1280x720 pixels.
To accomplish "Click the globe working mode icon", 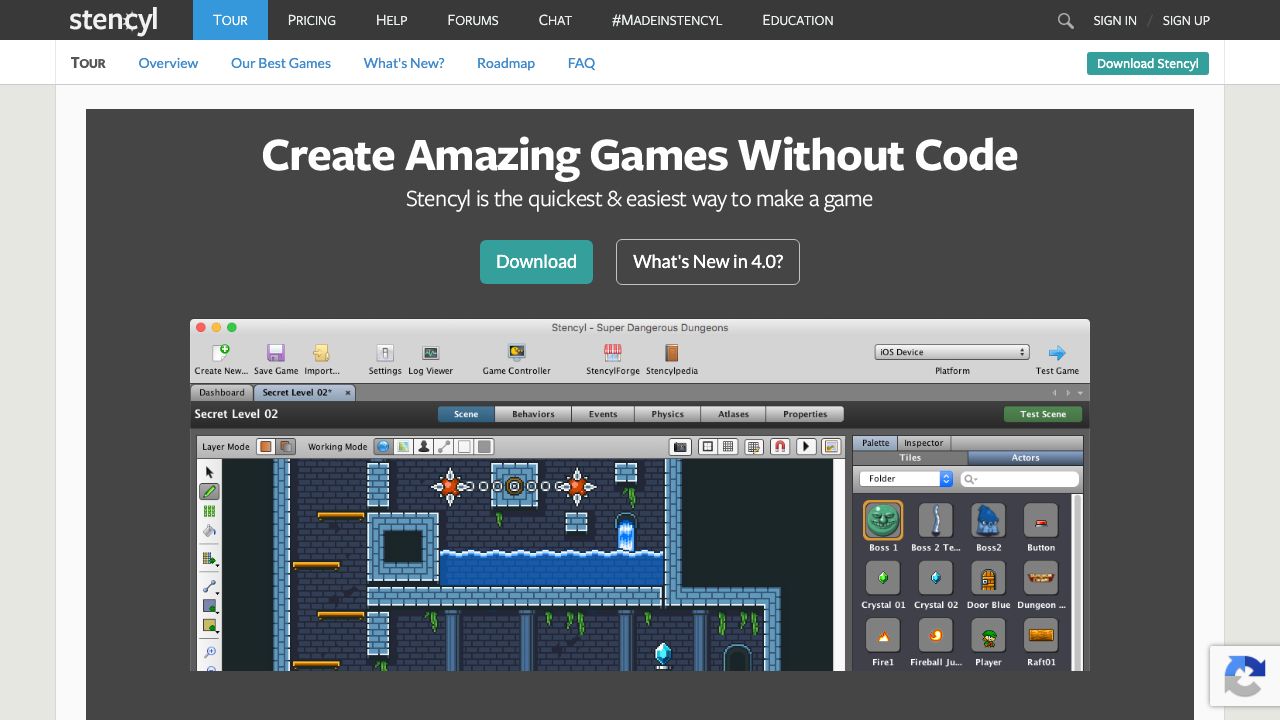I will pyautogui.click(x=383, y=446).
